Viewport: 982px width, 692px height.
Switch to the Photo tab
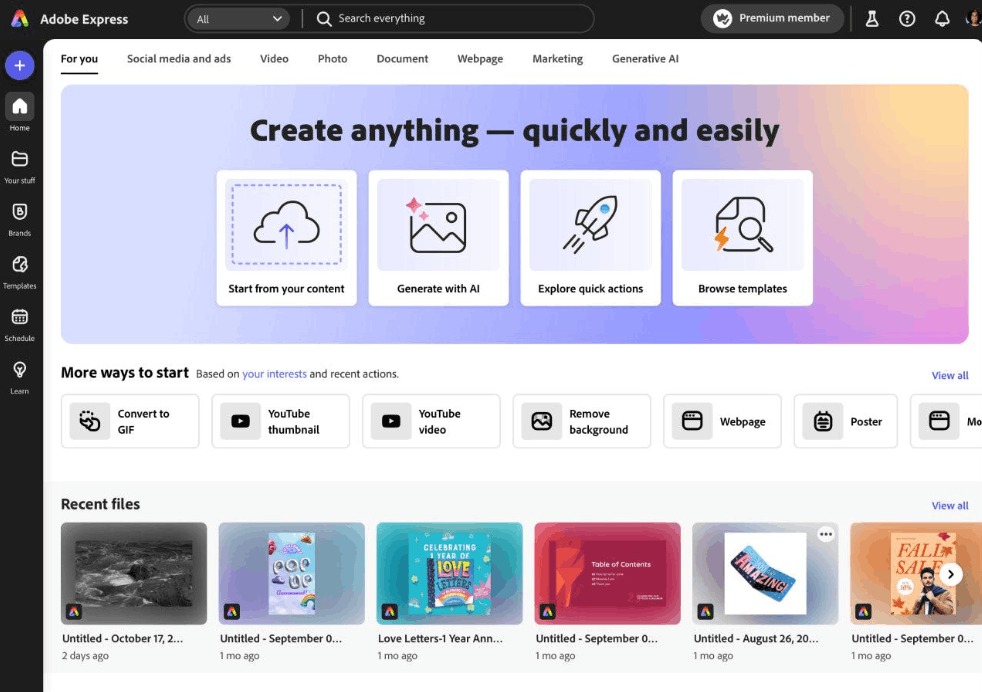pyautogui.click(x=332, y=59)
